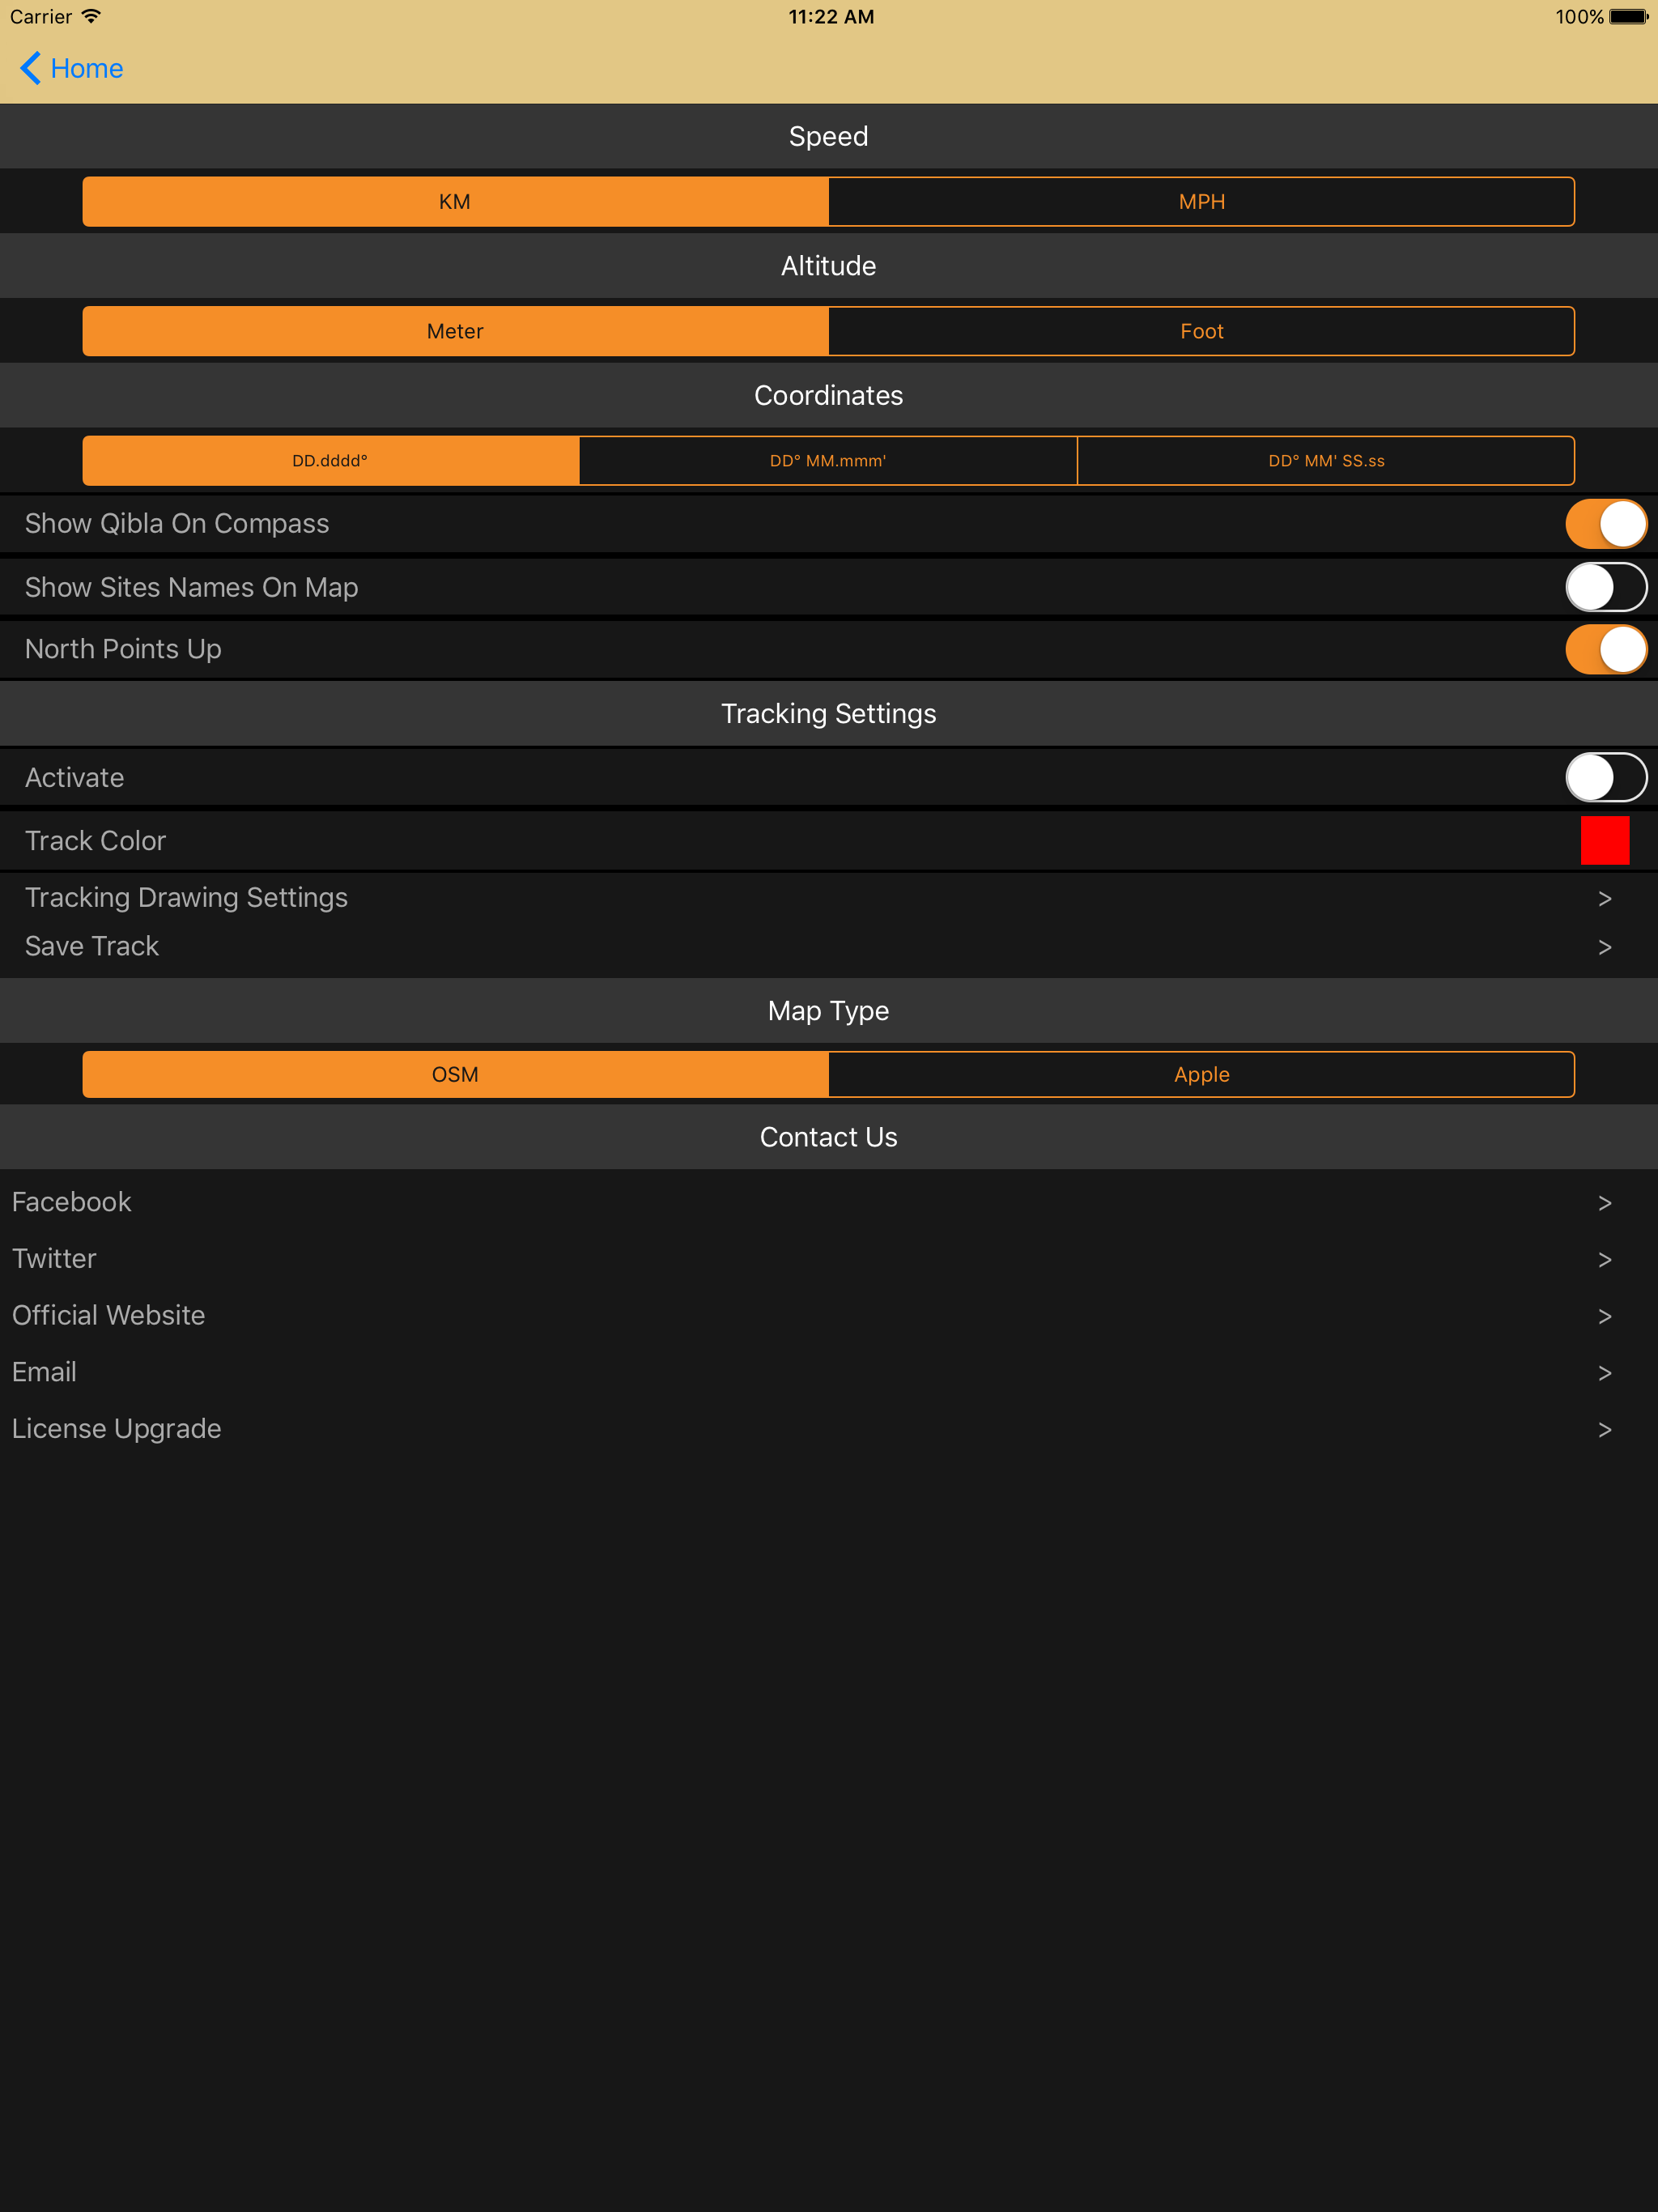Viewport: 1658px width, 2212px height.
Task: Open the Email contact option
Action: coord(829,1372)
